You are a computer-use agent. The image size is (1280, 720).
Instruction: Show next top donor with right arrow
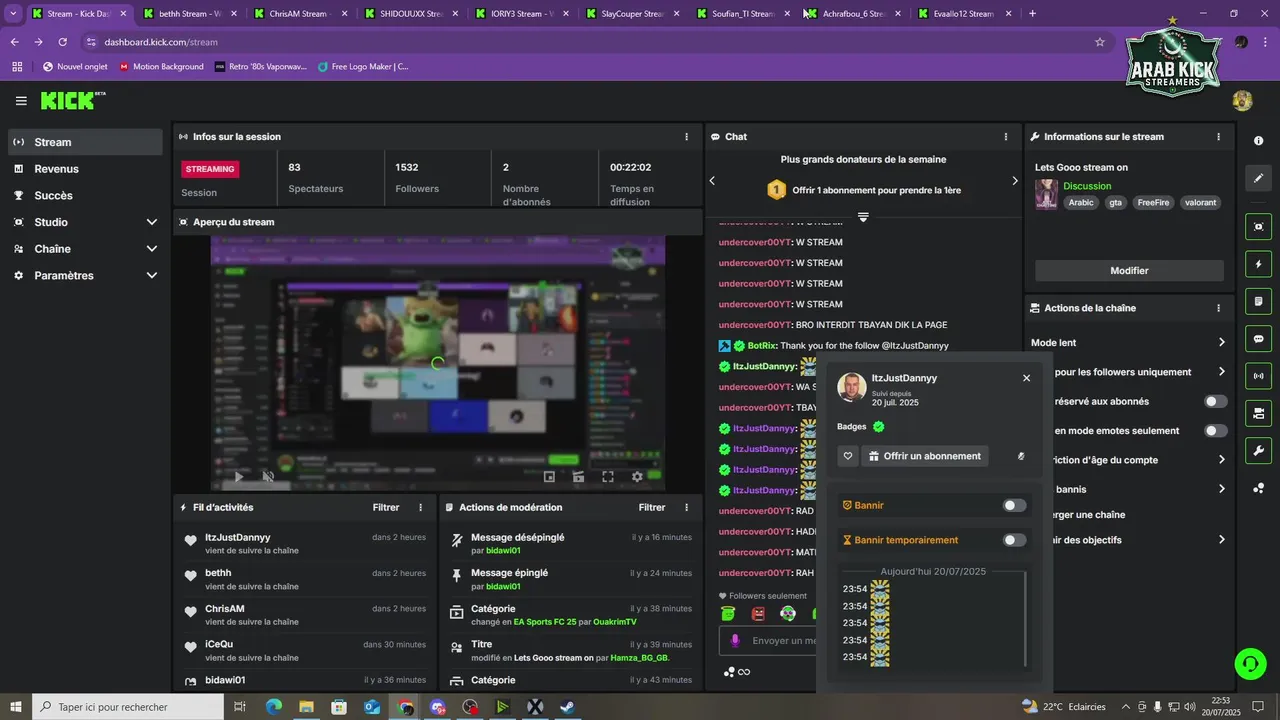click(1014, 181)
